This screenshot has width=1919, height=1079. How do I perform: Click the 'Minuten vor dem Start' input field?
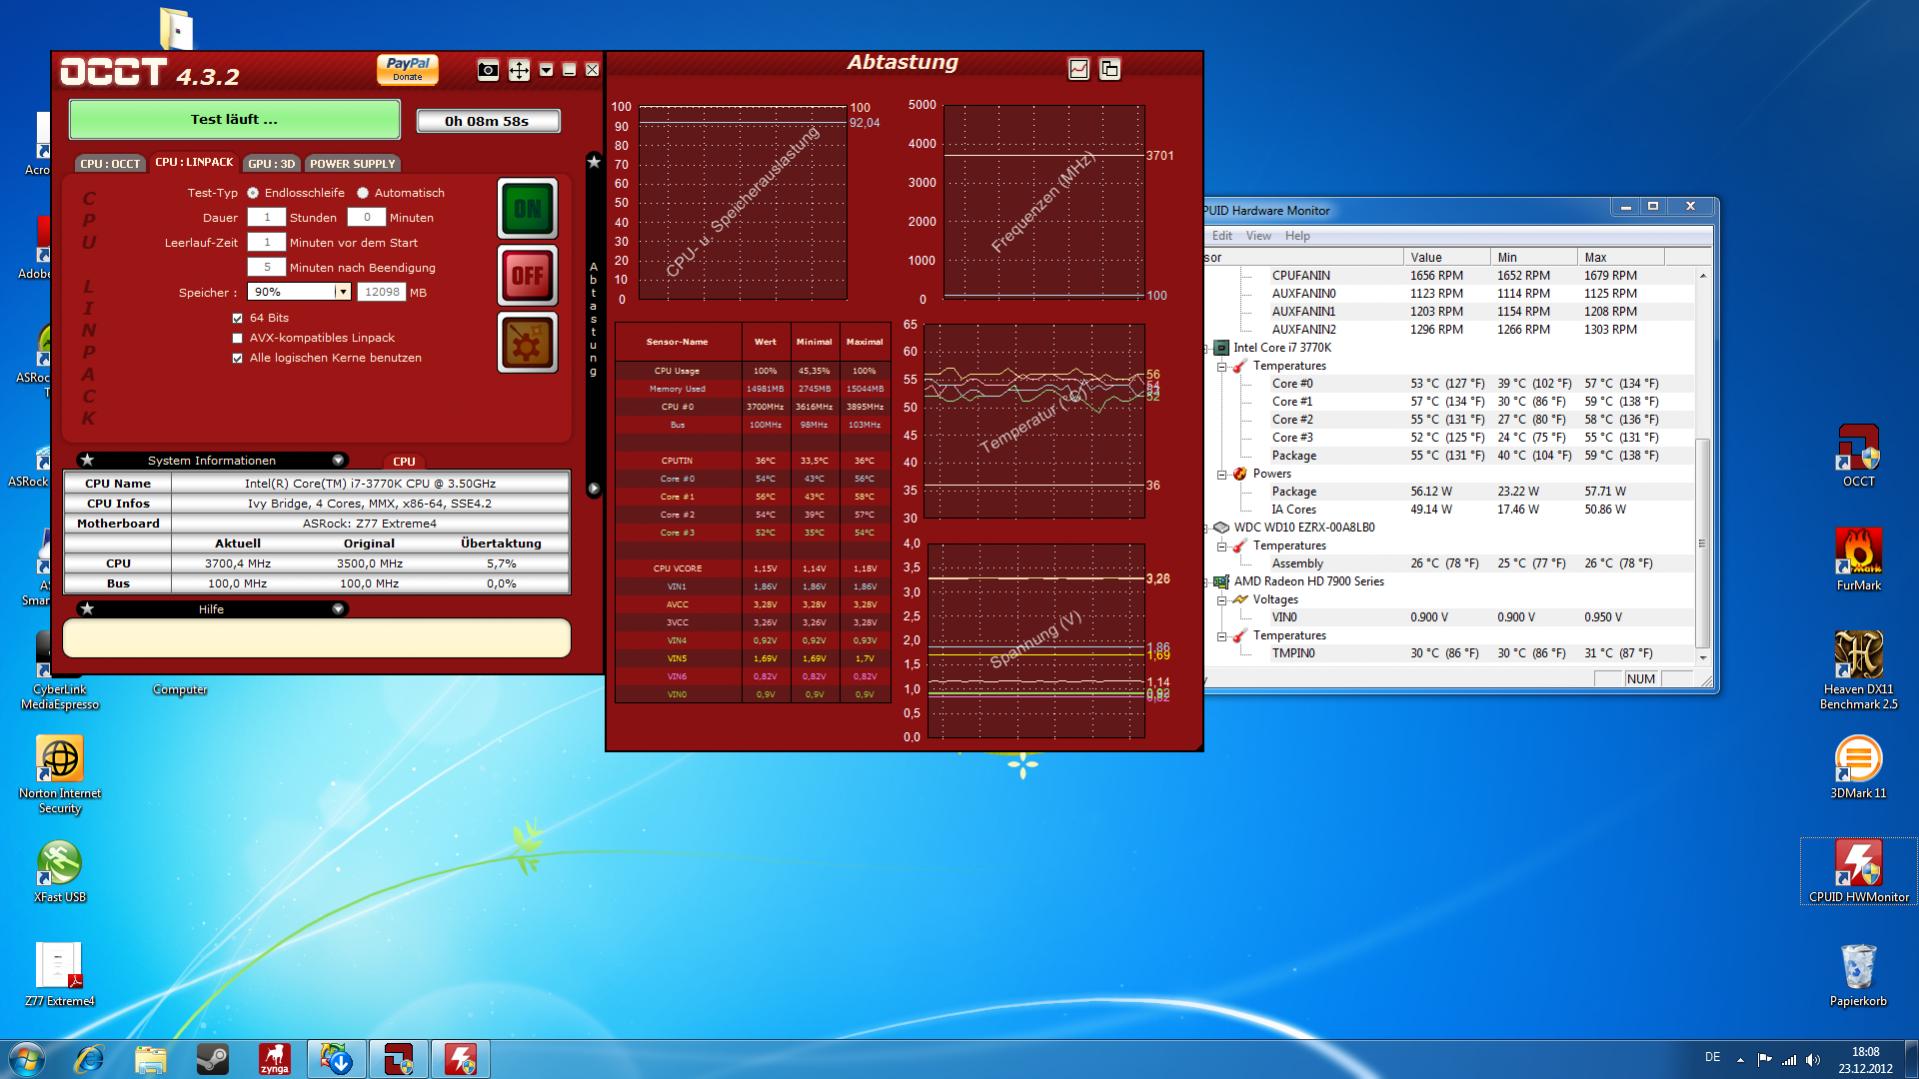pyautogui.click(x=266, y=242)
